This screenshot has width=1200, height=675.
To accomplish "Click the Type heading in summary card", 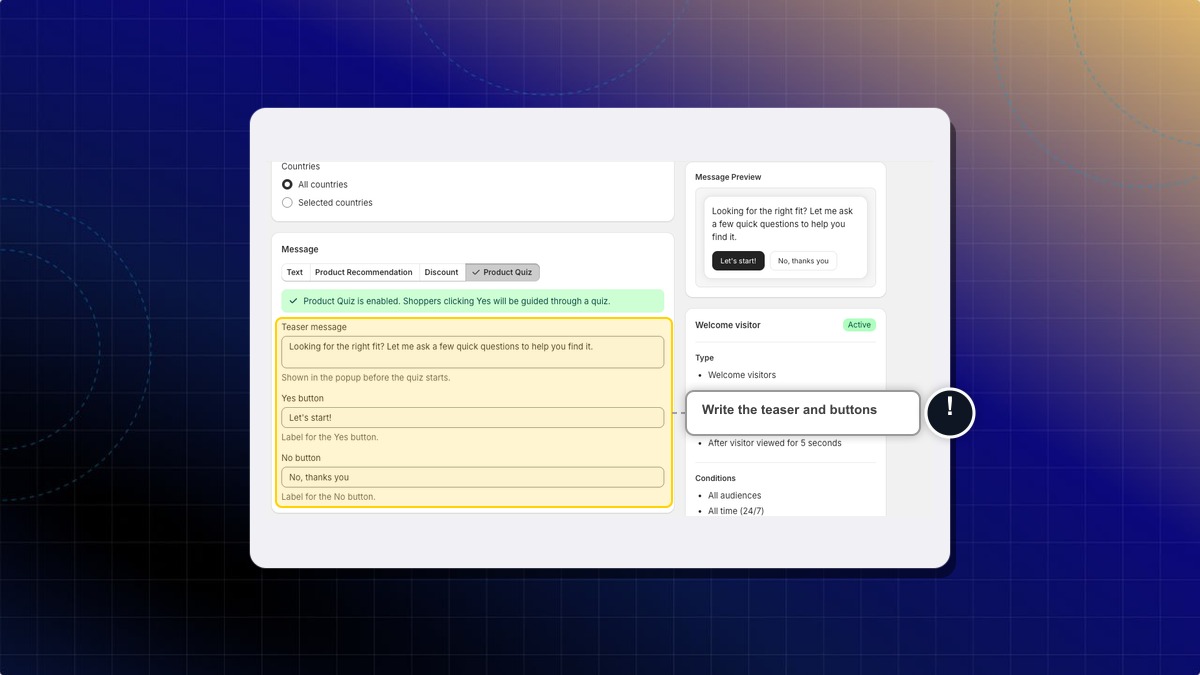I will (704, 358).
